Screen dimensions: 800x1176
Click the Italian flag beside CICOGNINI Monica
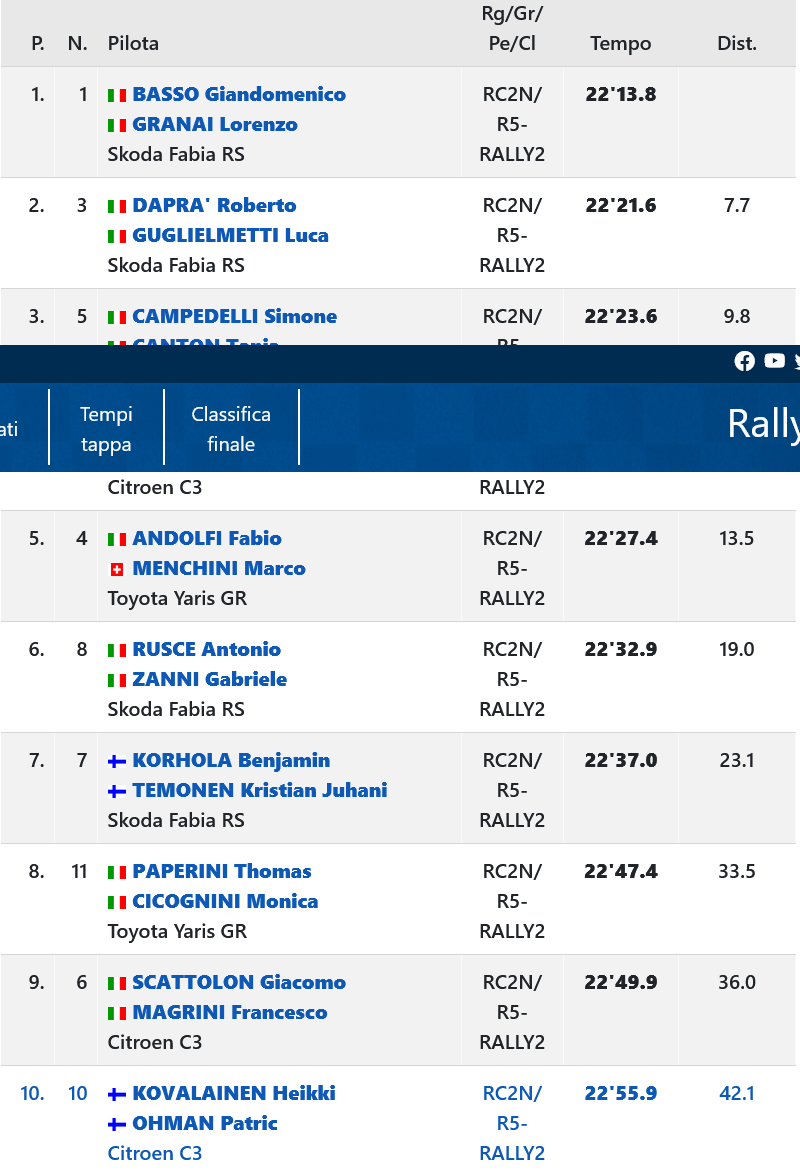coord(117,902)
